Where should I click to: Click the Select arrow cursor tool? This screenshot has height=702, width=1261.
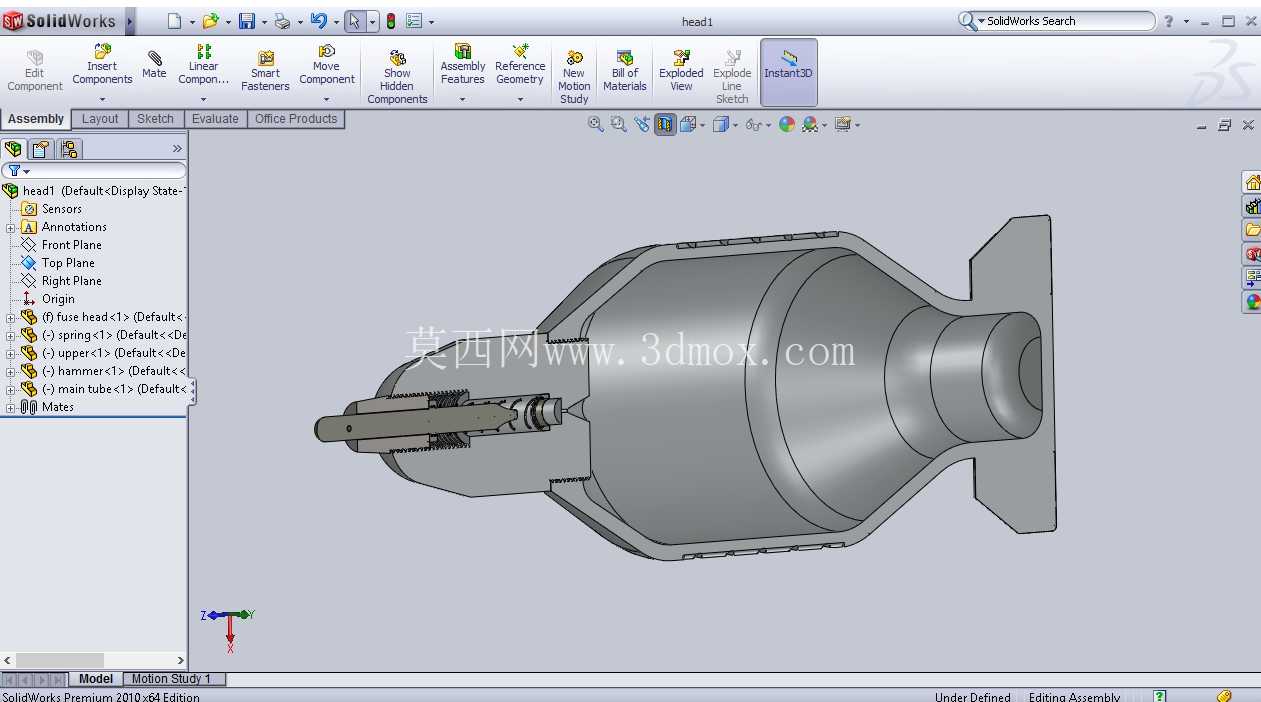355,21
